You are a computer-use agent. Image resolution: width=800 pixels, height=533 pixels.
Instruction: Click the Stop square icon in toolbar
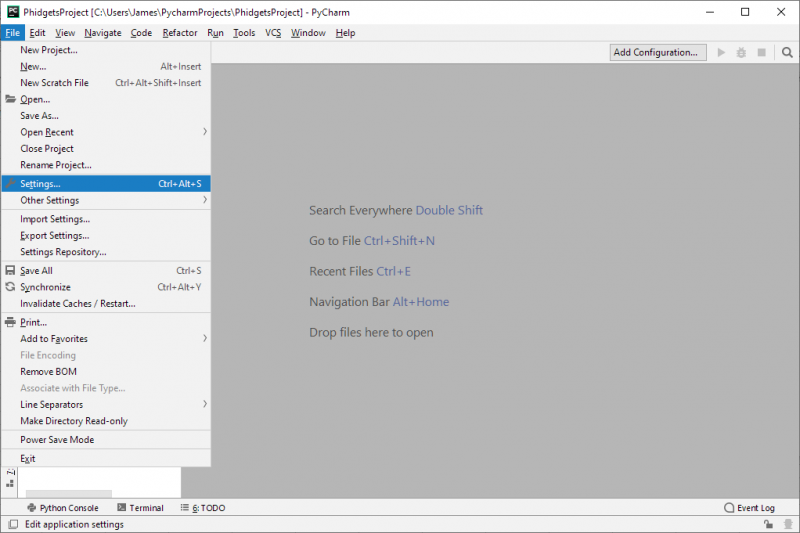[762, 53]
